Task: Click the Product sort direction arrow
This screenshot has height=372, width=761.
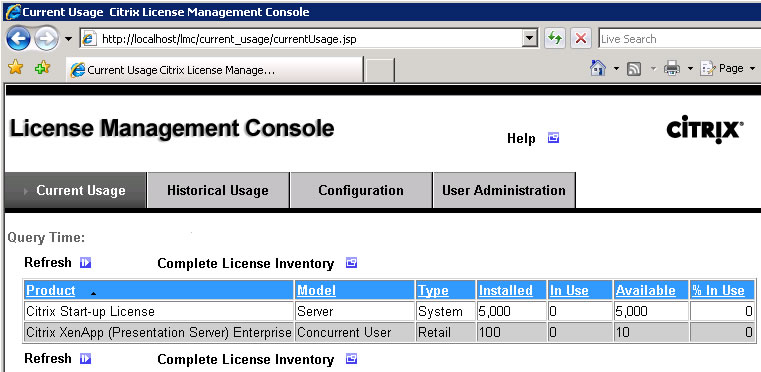Action: [x=93, y=293]
